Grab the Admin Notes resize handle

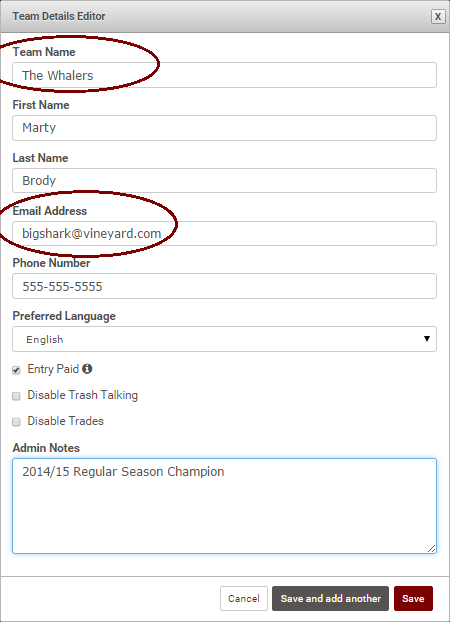[x=432, y=549]
